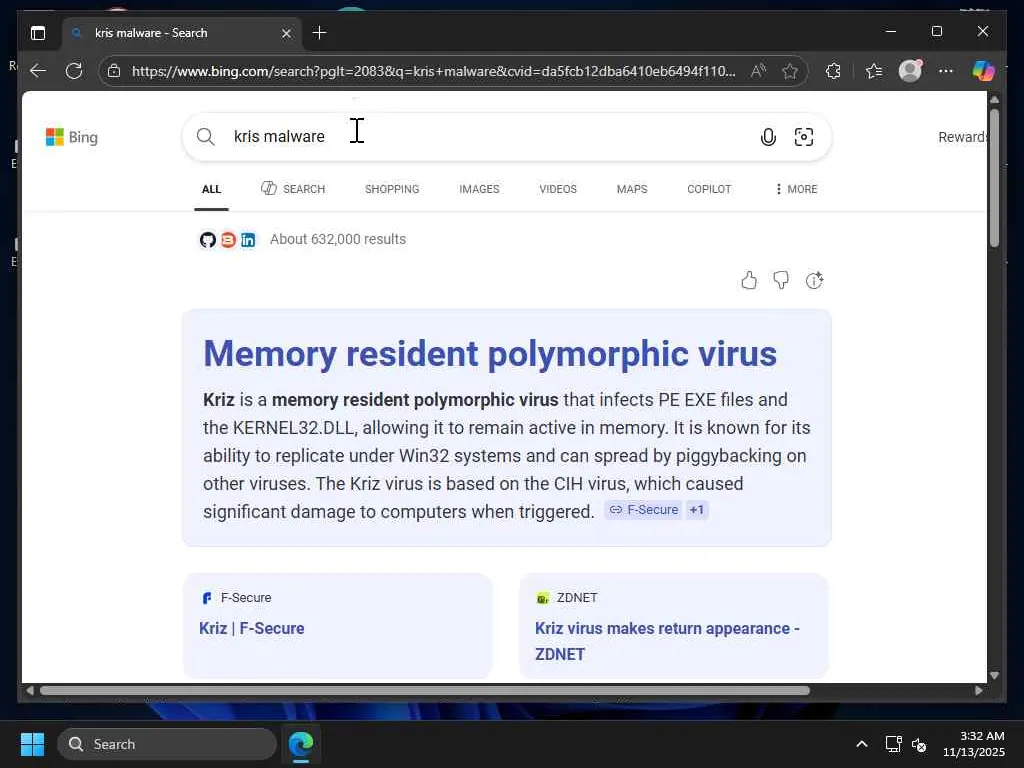This screenshot has width=1024, height=768.
Task: Give the answer a thumbs up
Action: click(749, 280)
